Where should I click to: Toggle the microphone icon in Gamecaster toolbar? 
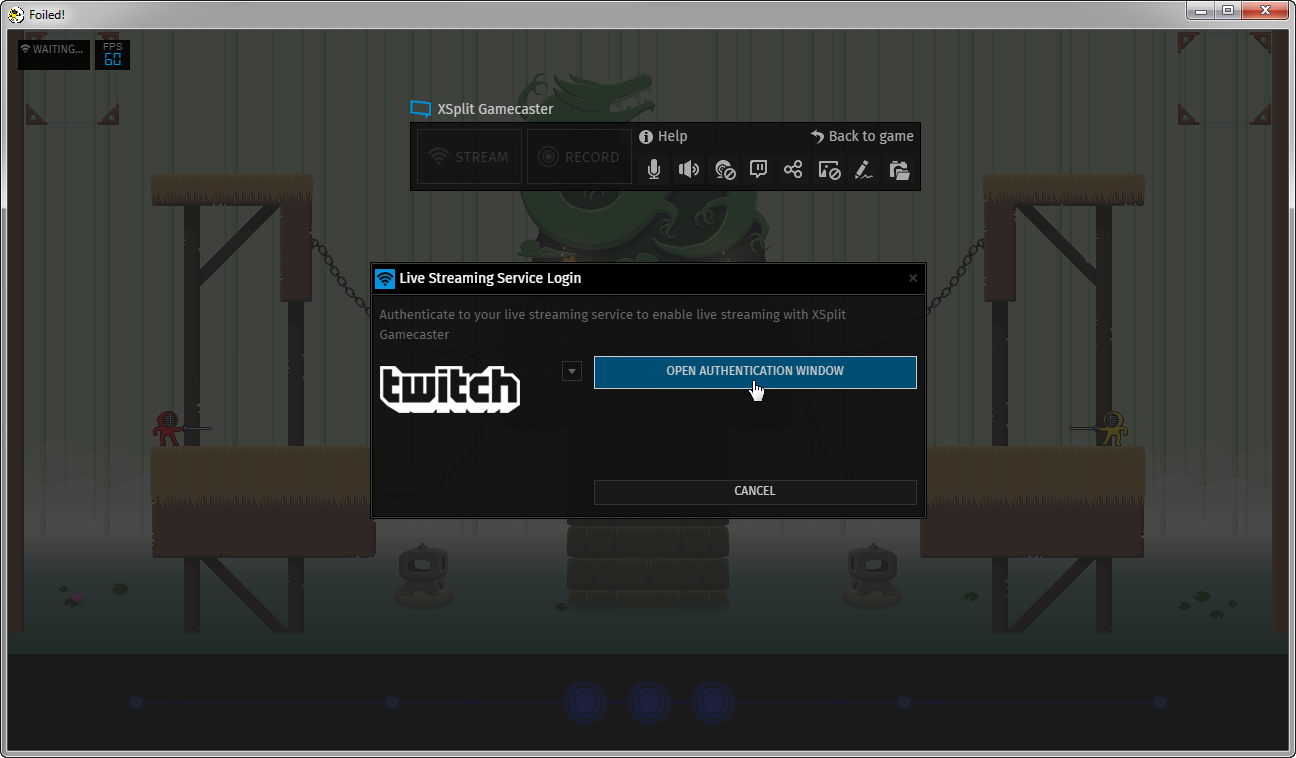pos(654,169)
